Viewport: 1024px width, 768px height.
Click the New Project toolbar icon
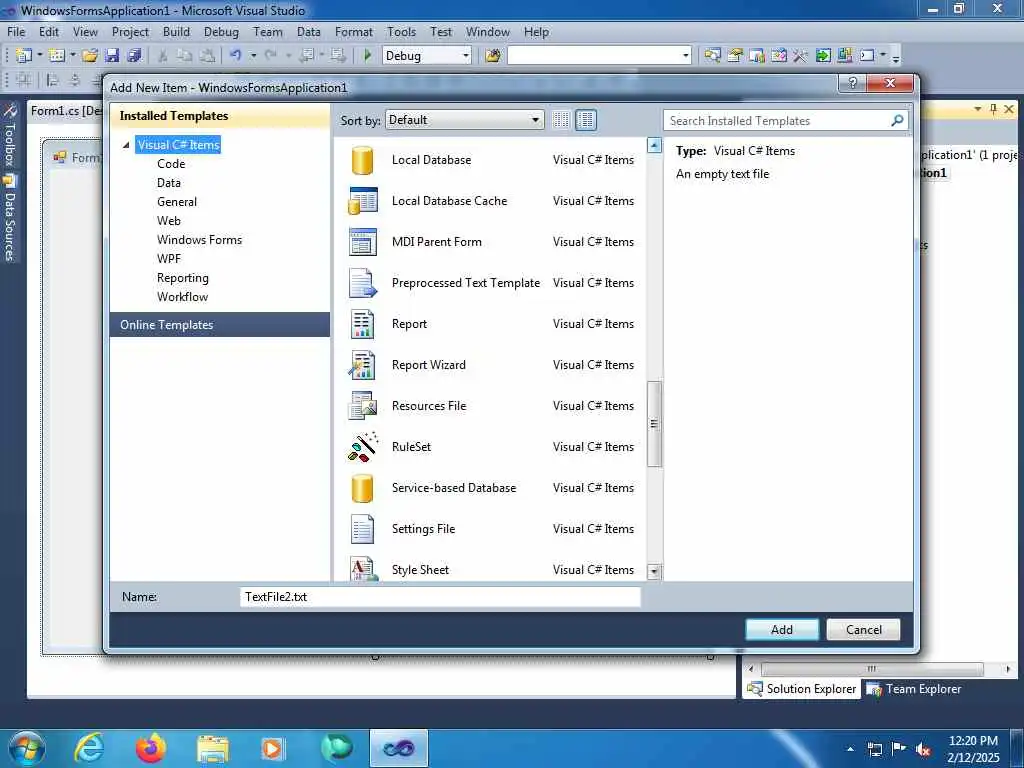24,56
